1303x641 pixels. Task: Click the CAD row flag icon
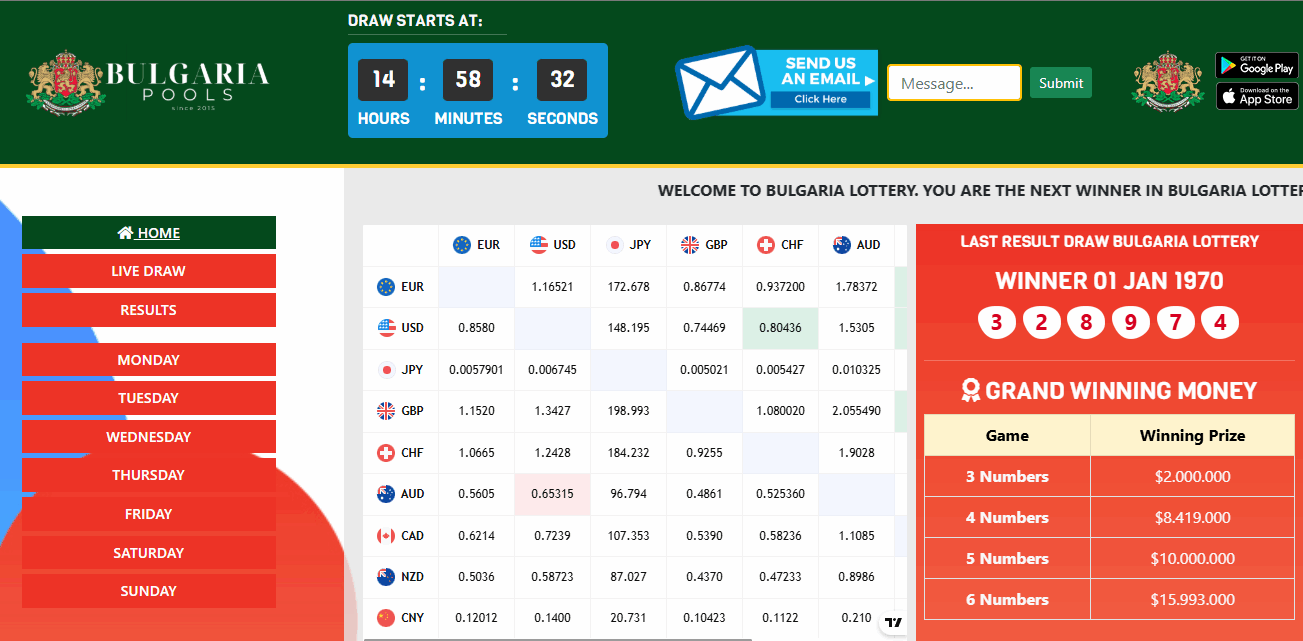pos(386,536)
